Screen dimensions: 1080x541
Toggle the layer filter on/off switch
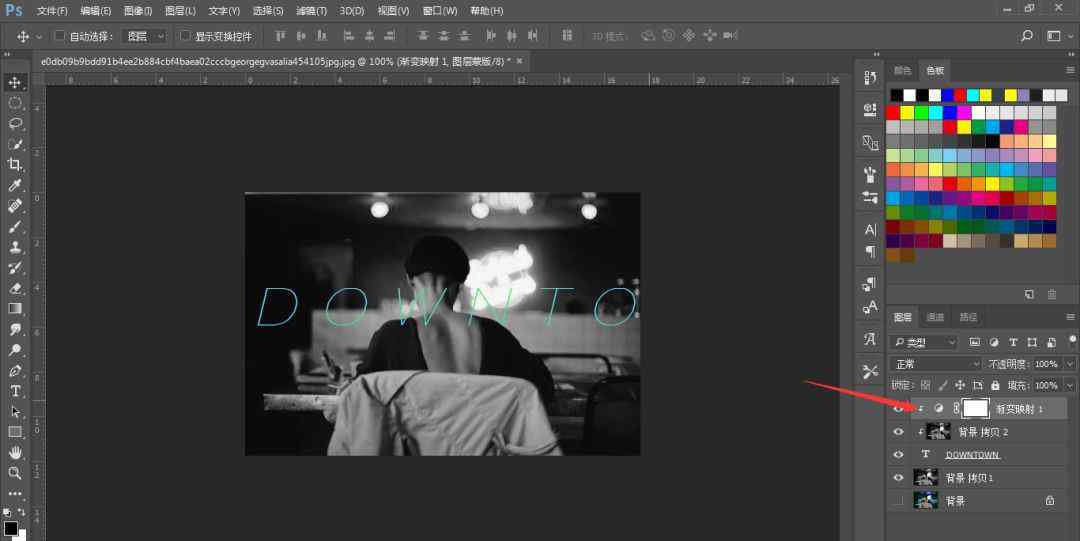[1072, 340]
